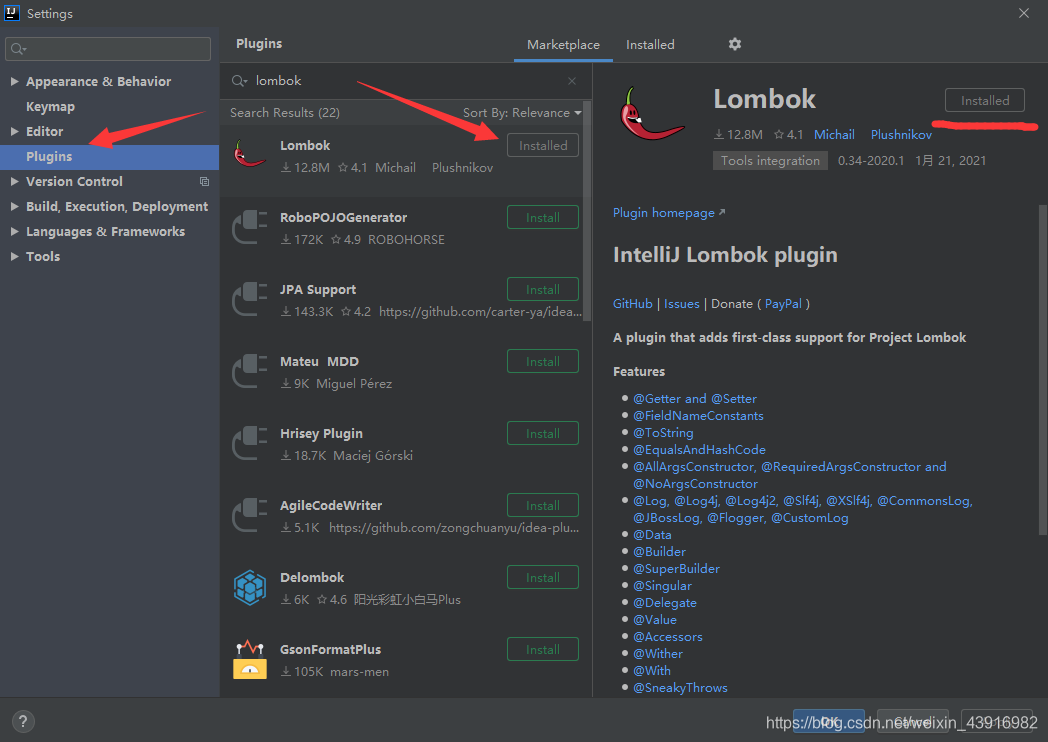
Task: Click the Lombok chili icon in results
Action: 250,155
